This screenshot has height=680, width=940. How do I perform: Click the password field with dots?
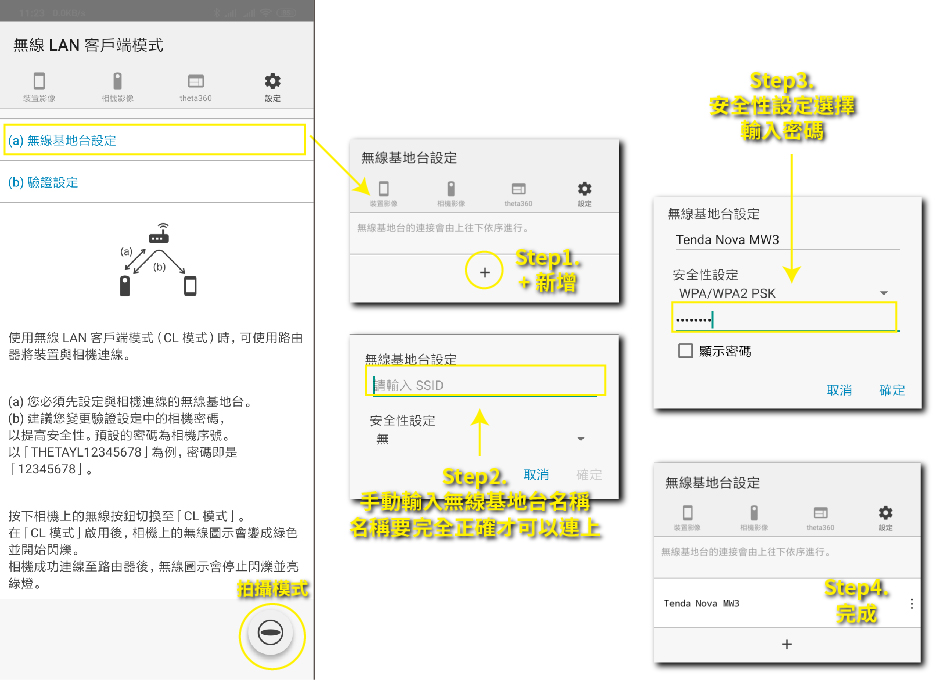point(785,319)
